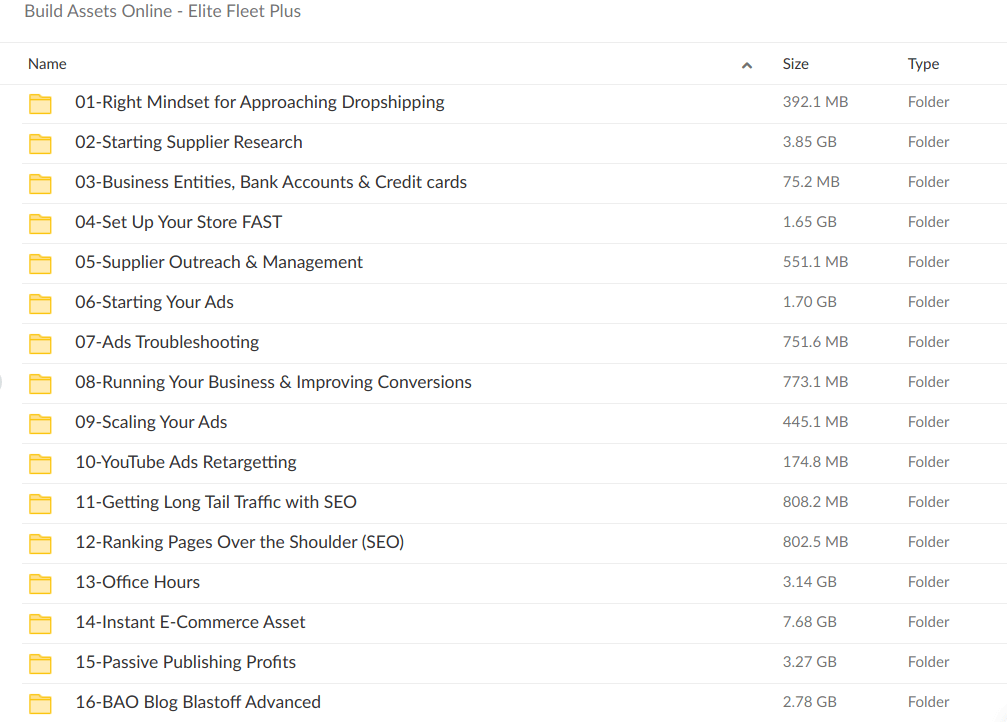Click the sort chevron on the Name column

(746, 63)
